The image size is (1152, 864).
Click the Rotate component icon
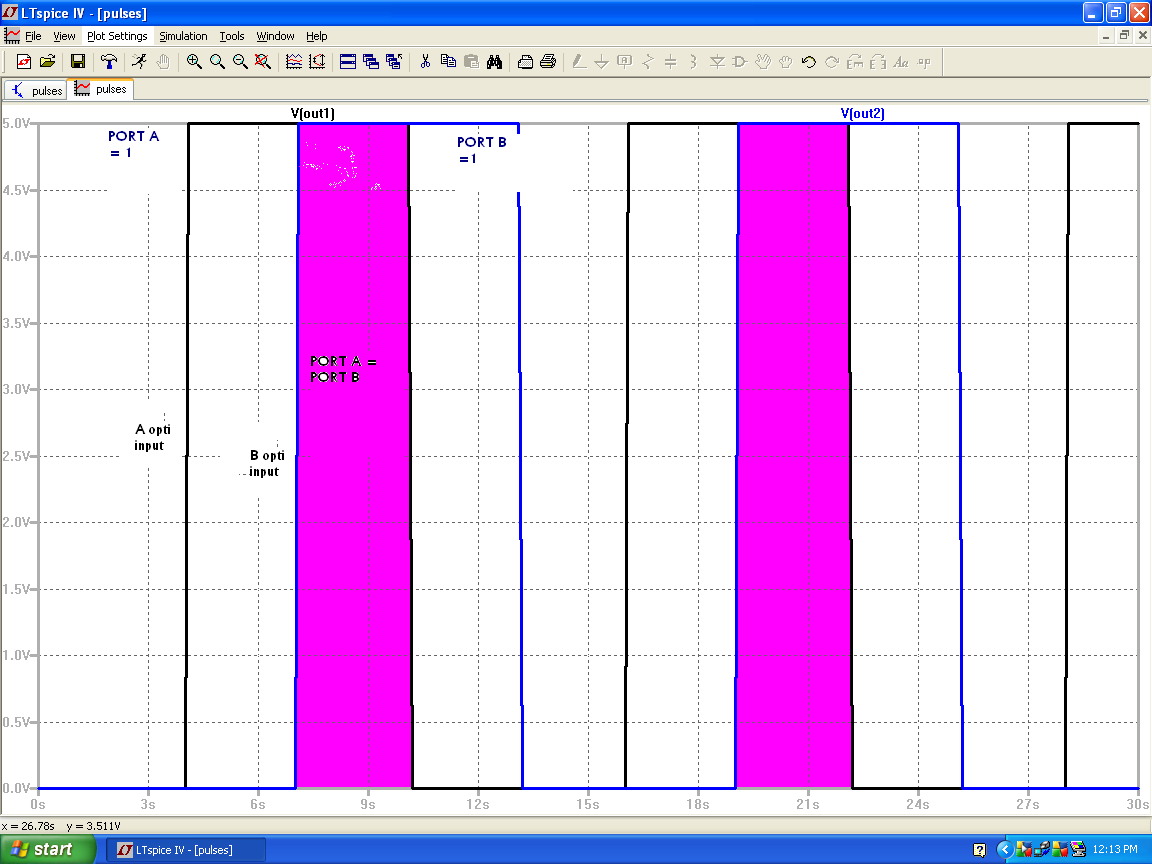coord(854,62)
